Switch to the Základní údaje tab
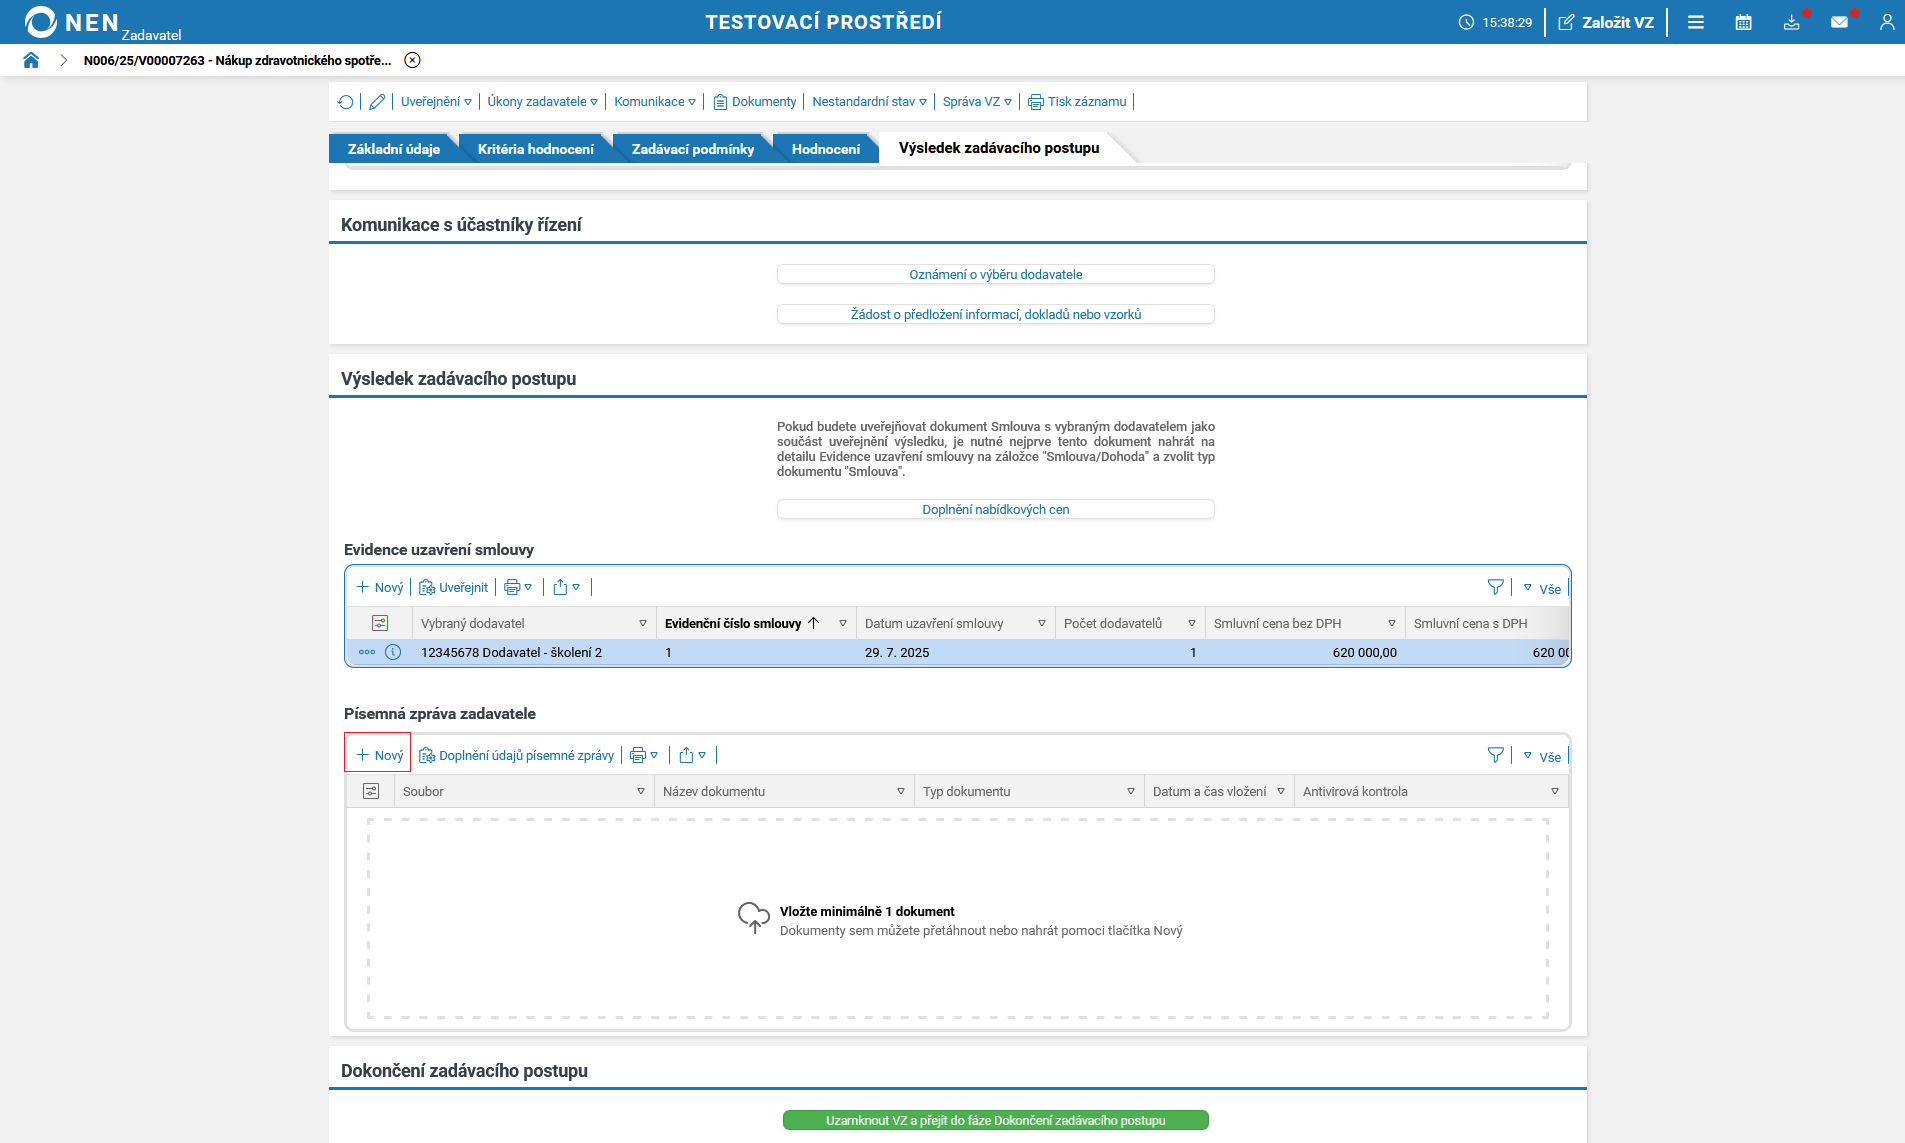 pyautogui.click(x=393, y=149)
